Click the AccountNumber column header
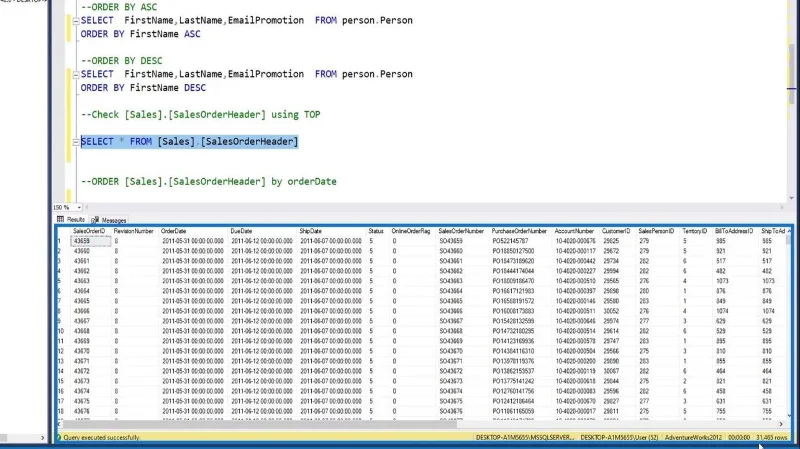800x449 pixels. click(574, 231)
